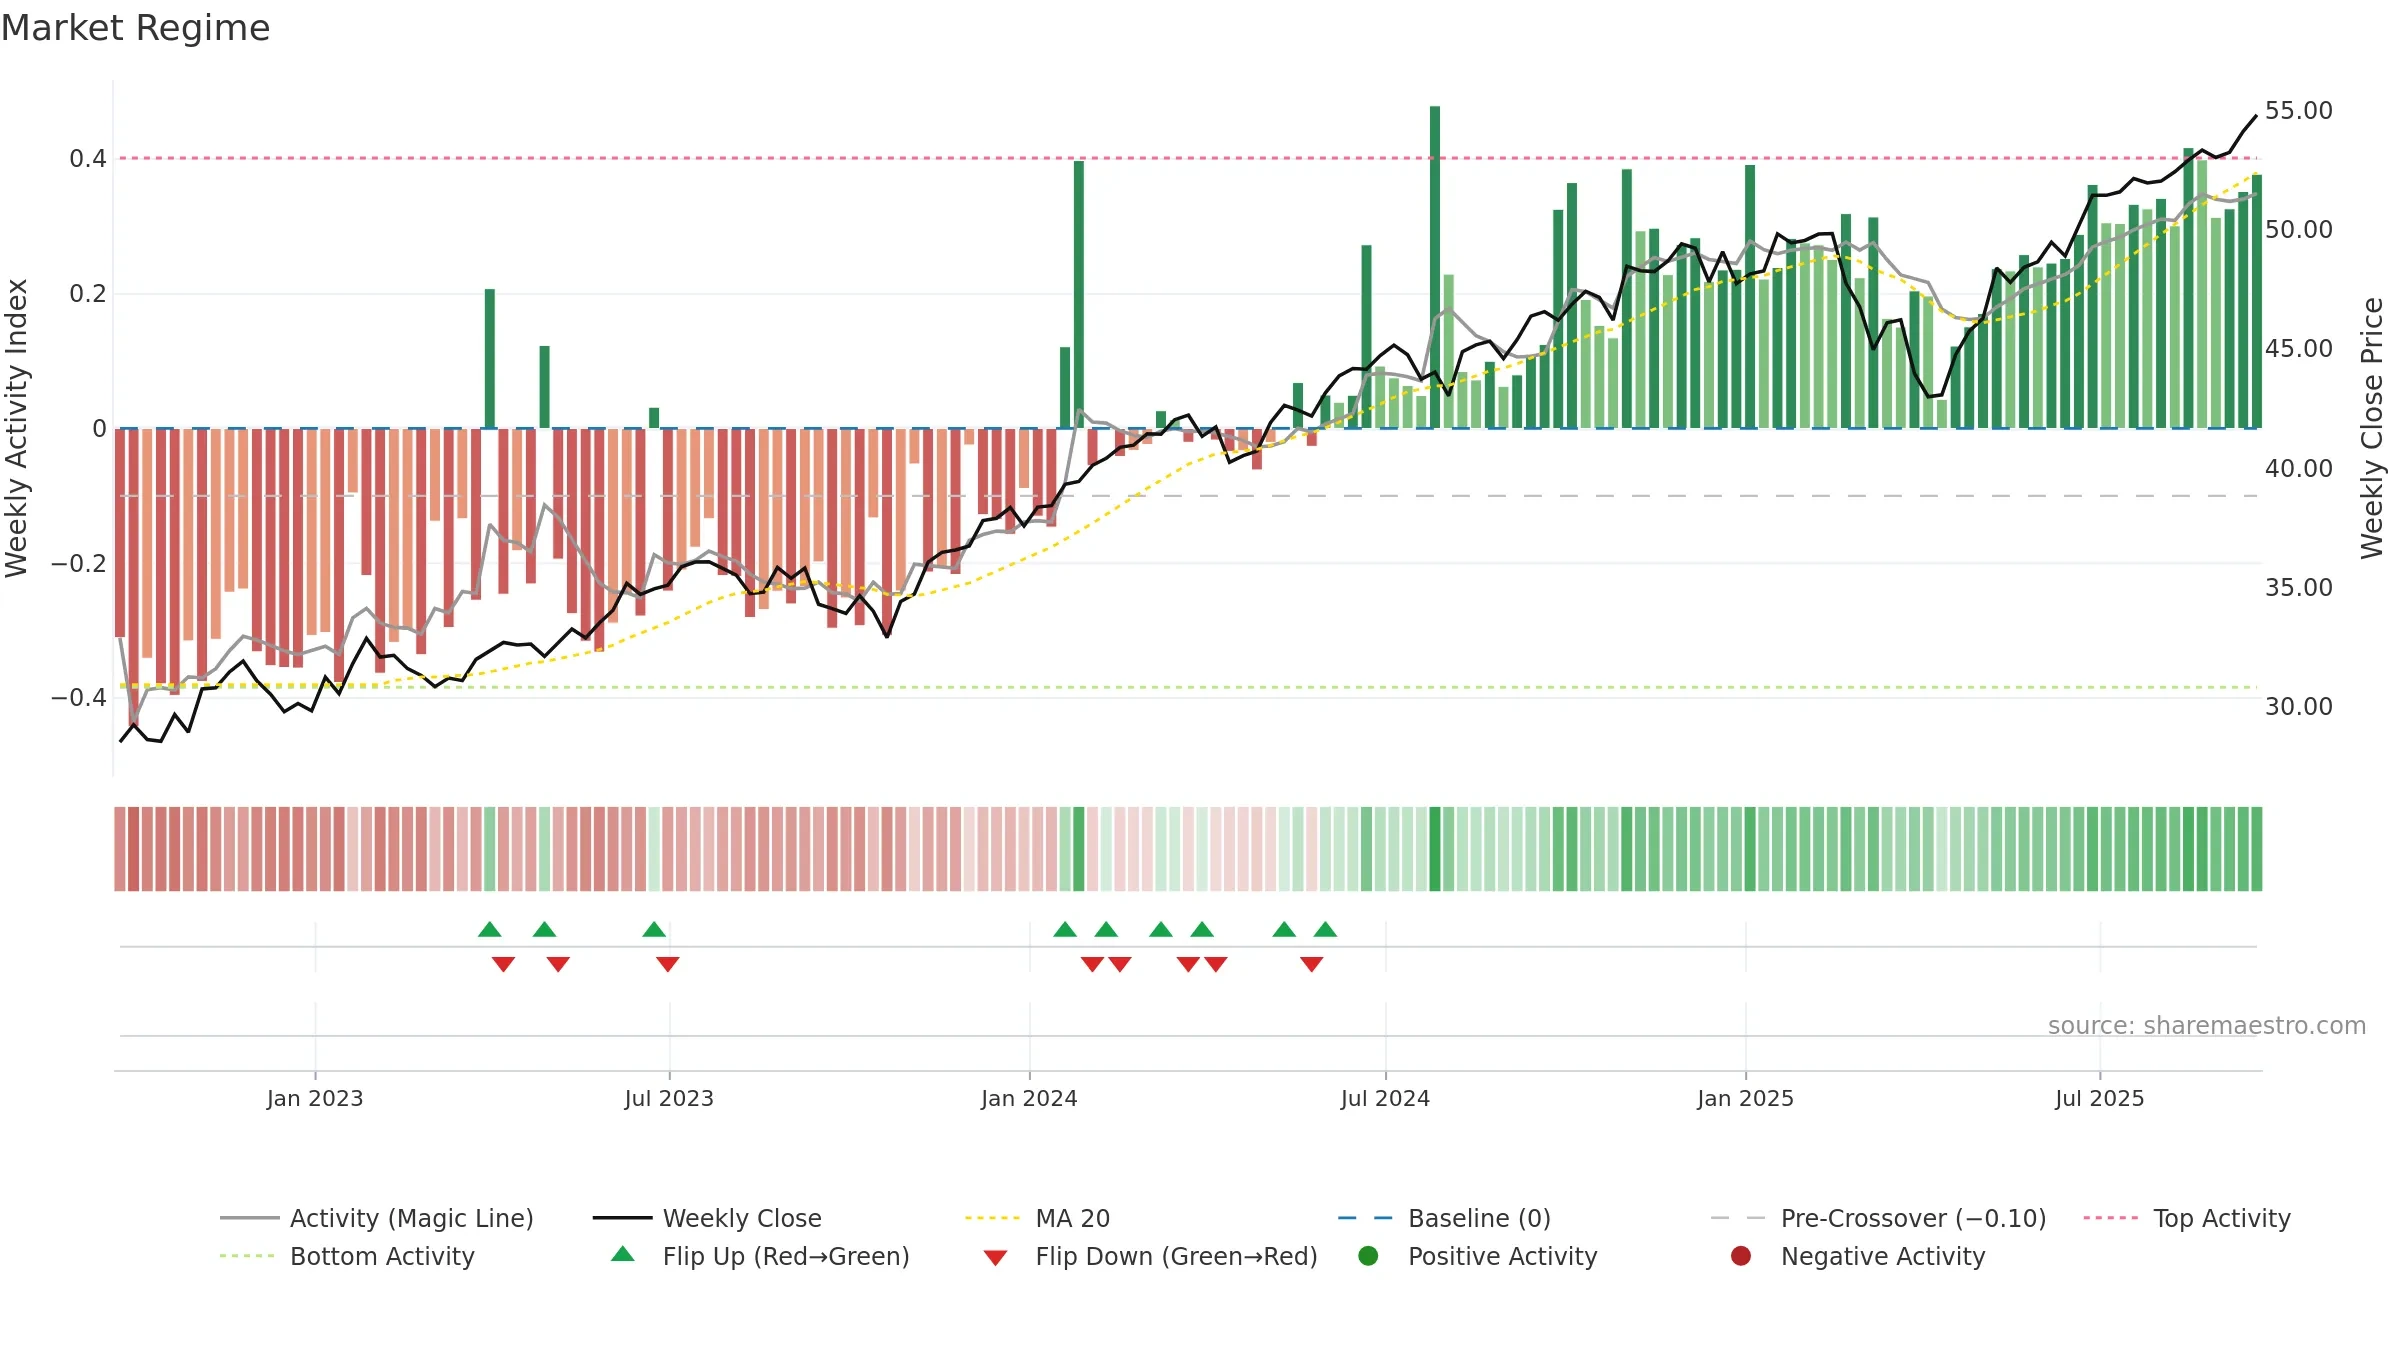Toggle Bottom Activity legend entry
2400x1350 pixels.
point(347,1256)
